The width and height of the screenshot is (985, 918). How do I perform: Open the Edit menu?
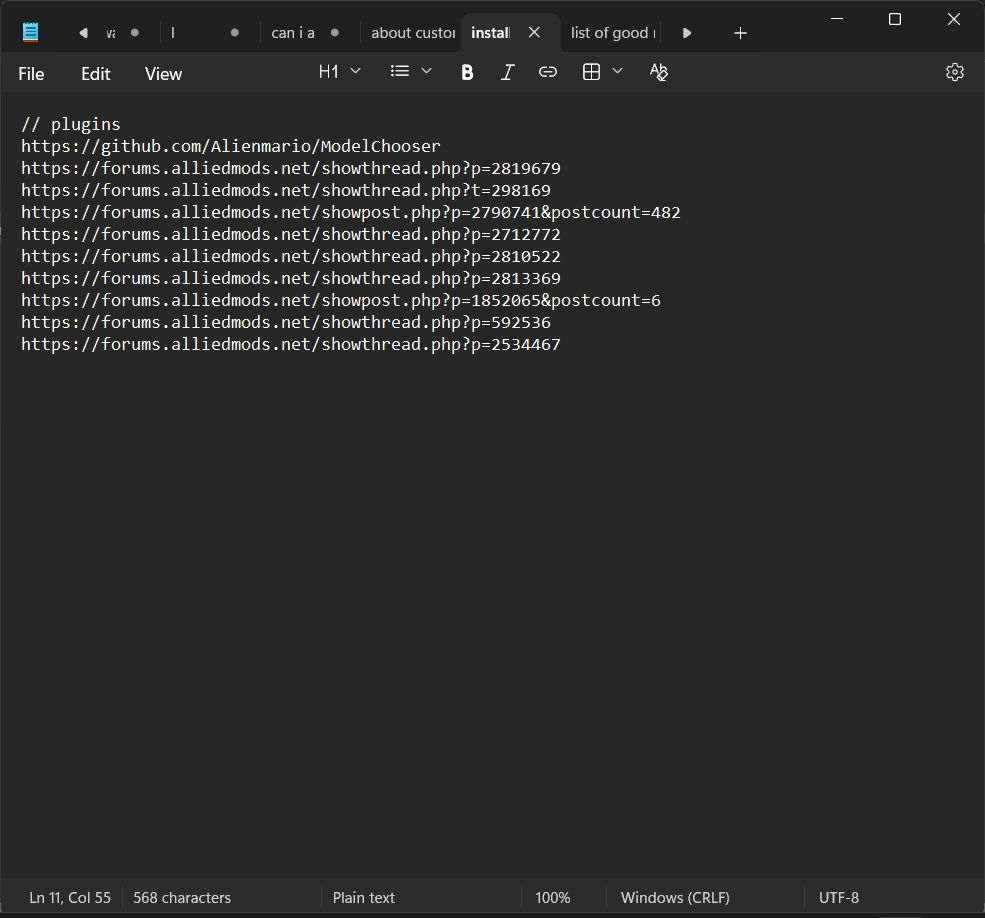[96, 74]
